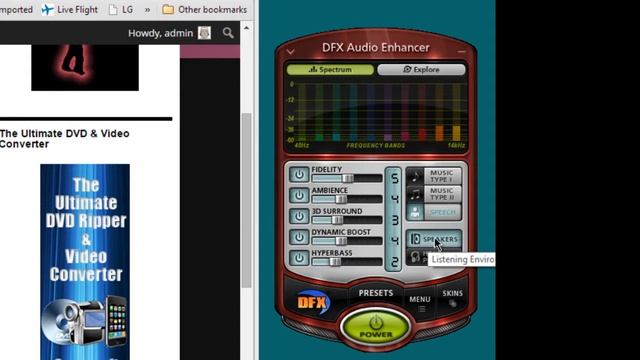The image size is (640, 360).
Task: Open the Skins selector
Action: [452, 298]
